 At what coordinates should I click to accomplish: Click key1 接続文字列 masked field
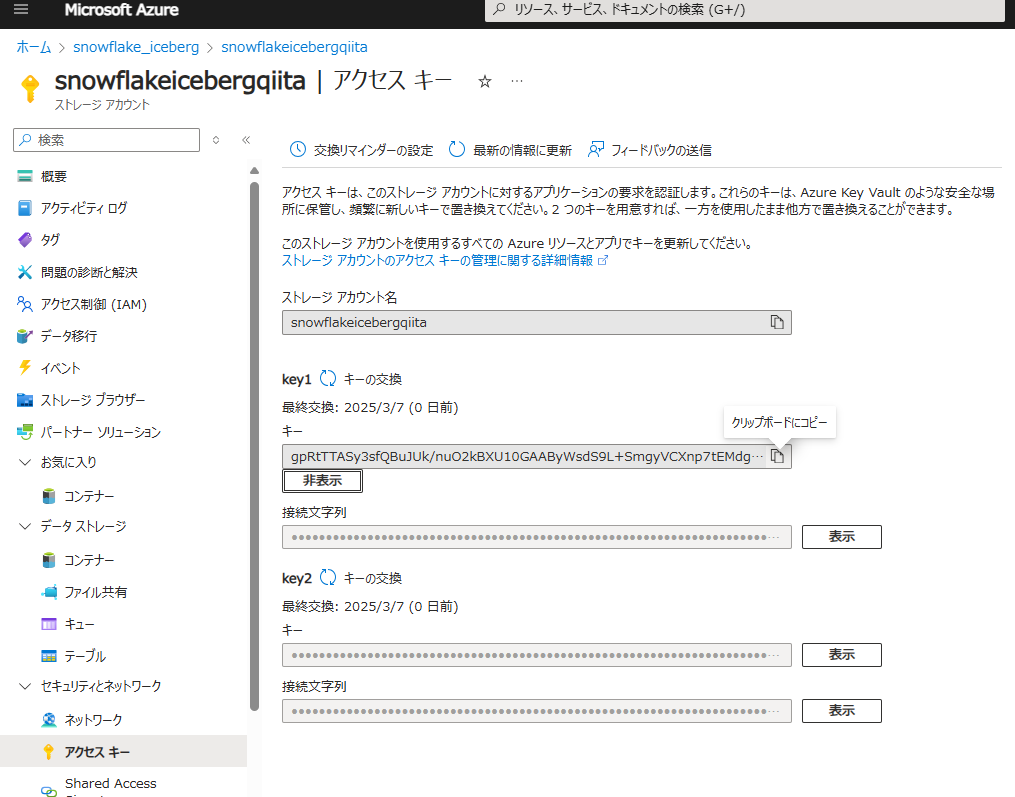pos(537,537)
